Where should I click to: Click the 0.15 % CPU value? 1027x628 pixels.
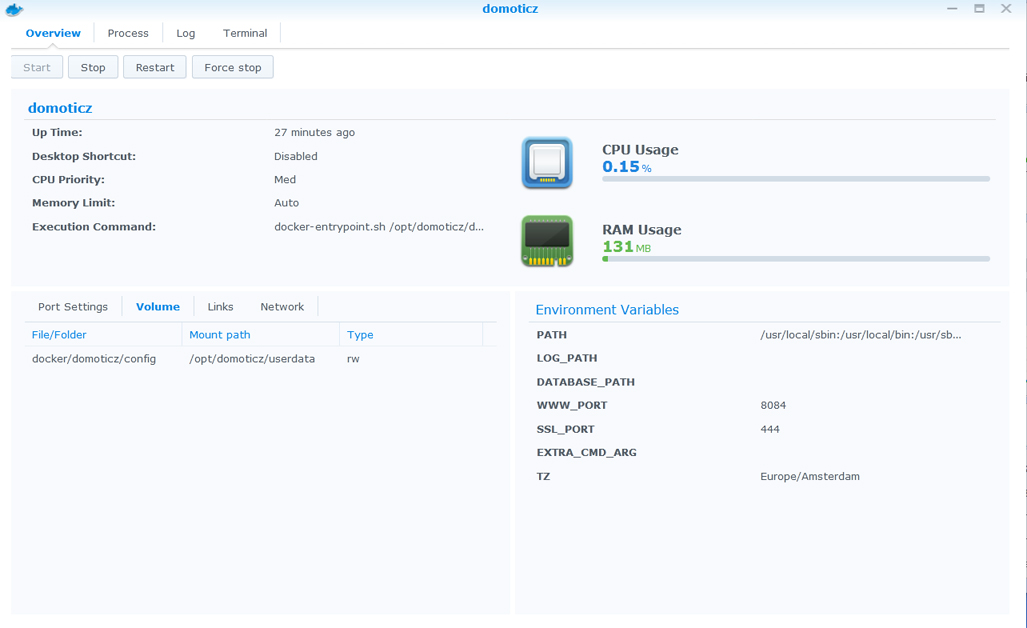[627, 166]
